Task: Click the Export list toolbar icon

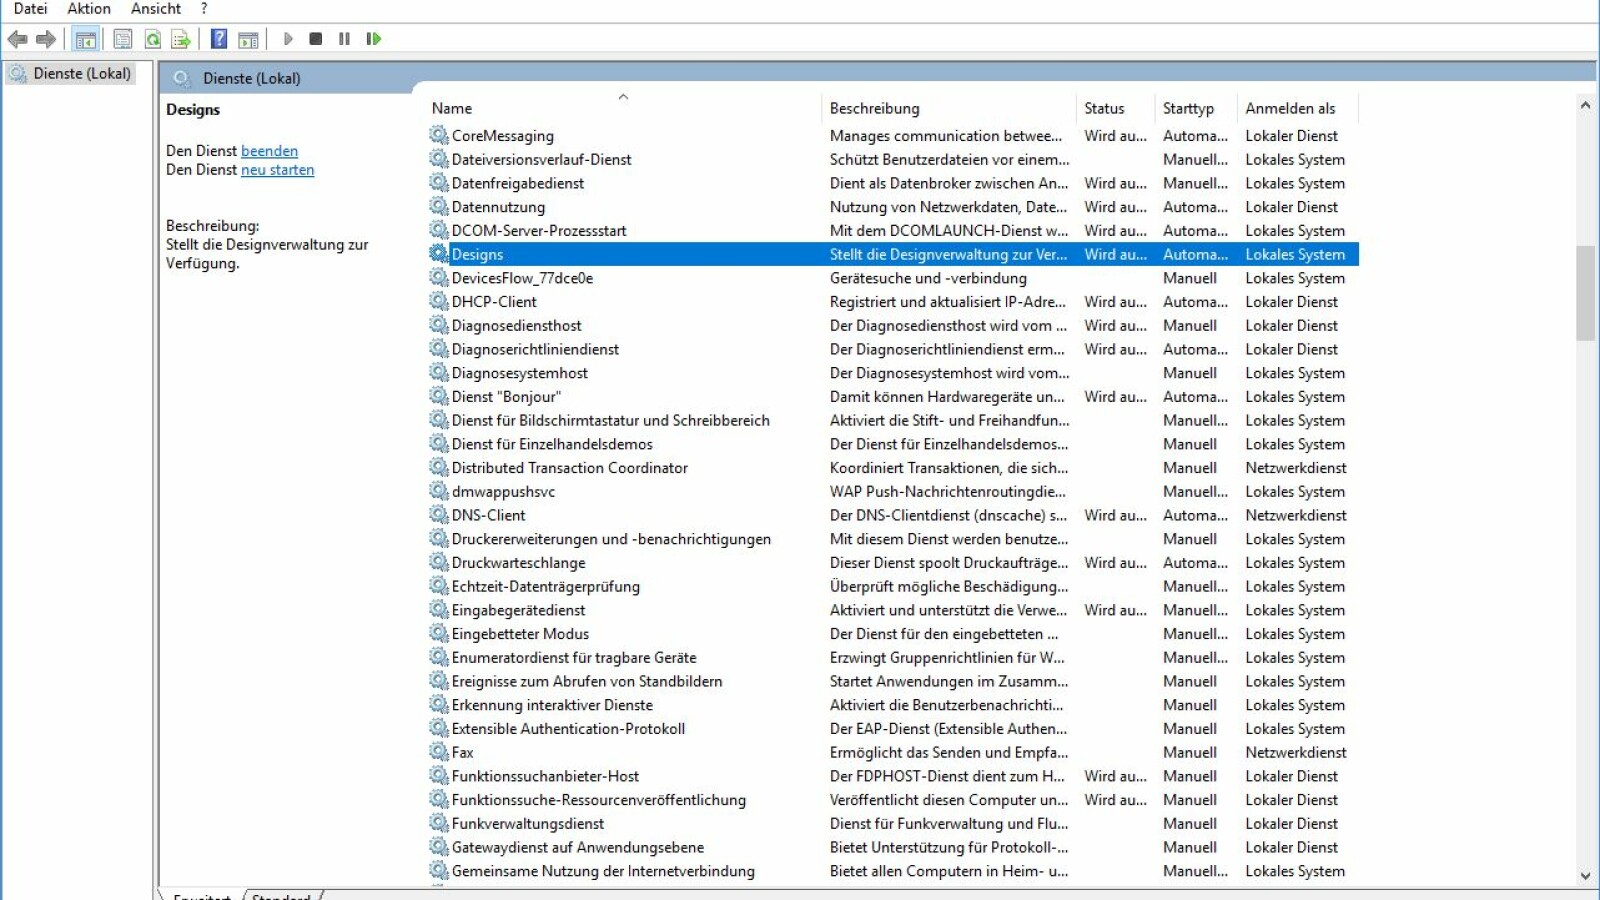Action: (x=181, y=39)
